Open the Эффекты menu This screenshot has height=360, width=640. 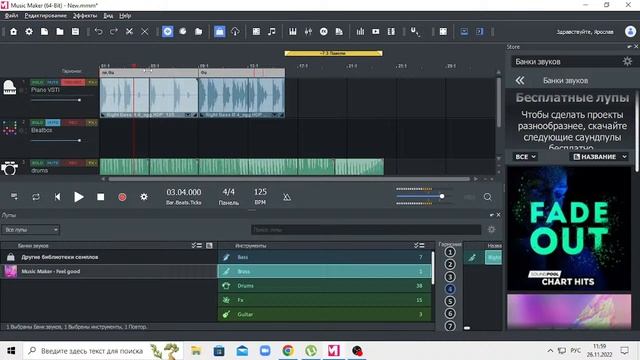pos(85,16)
